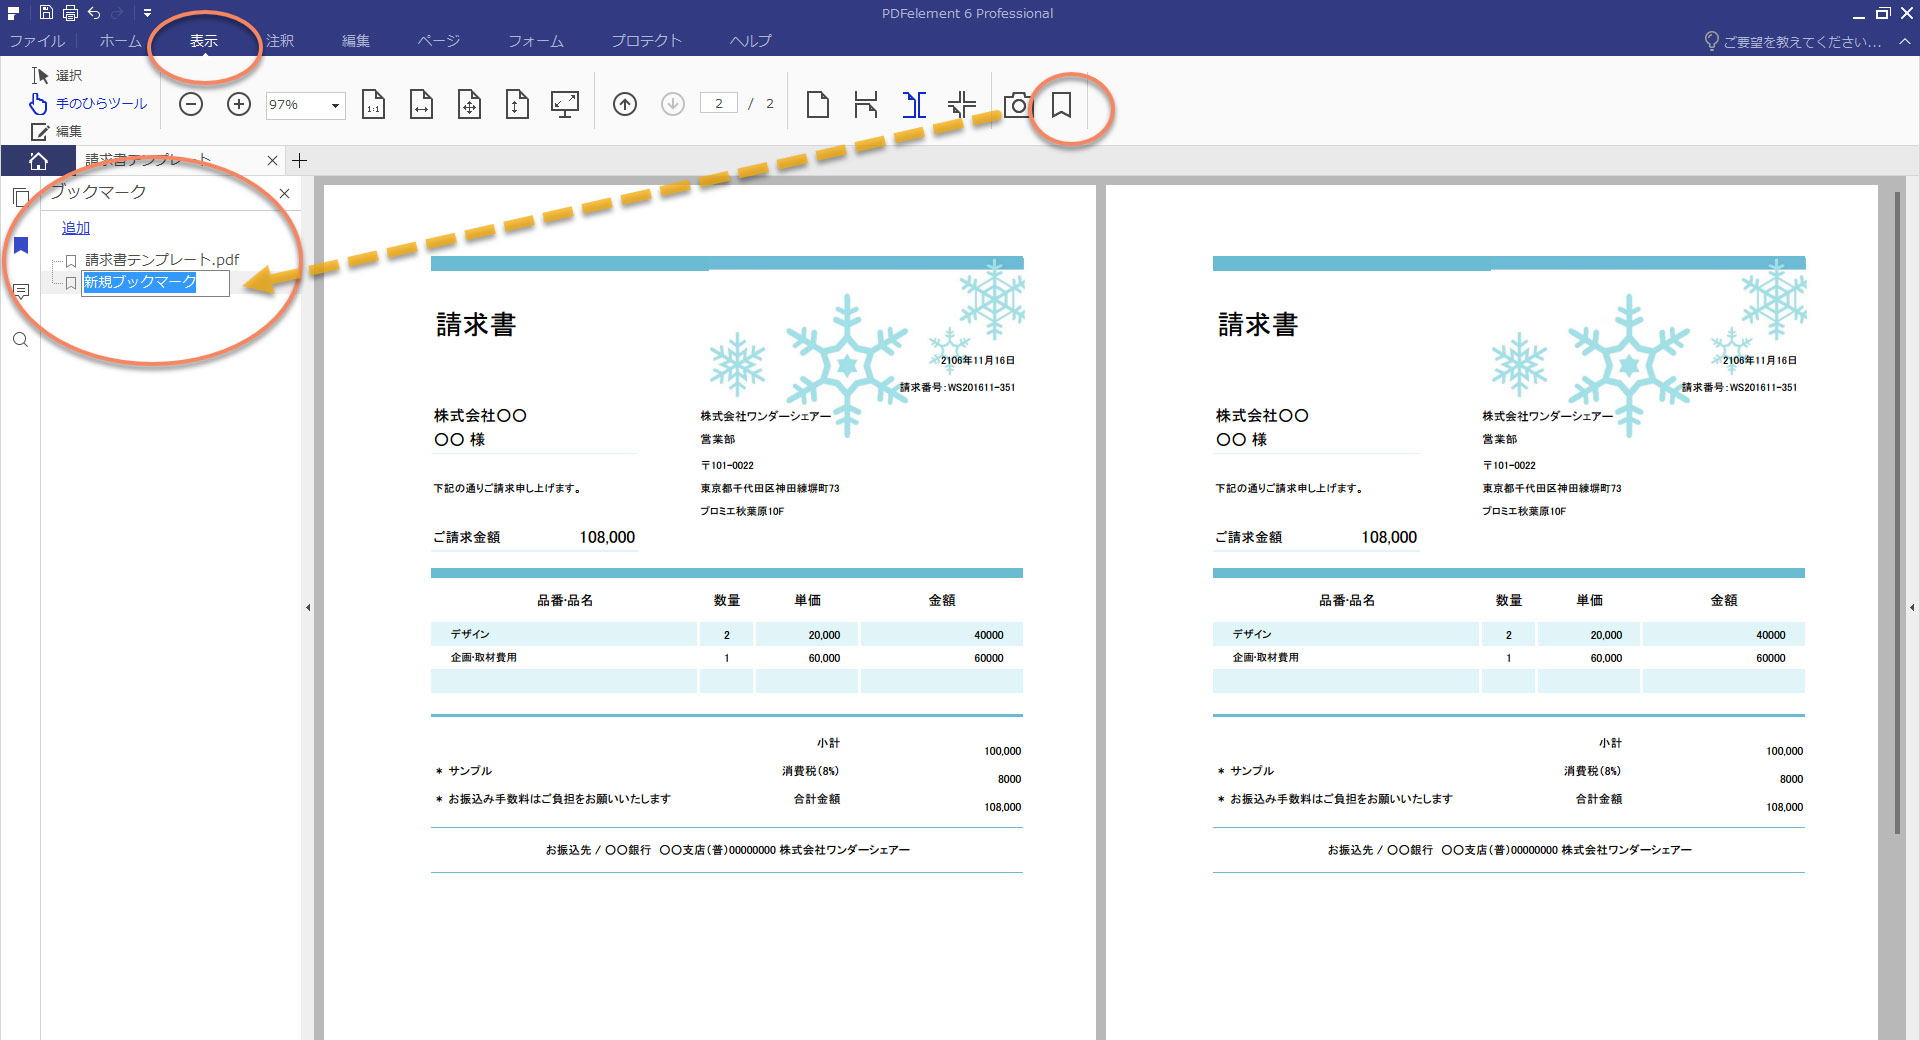This screenshot has width=1920, height=1040.
Task: Switch to the 編集 ribbon tab
Action: pyautogui.click(x=356, y=41)
